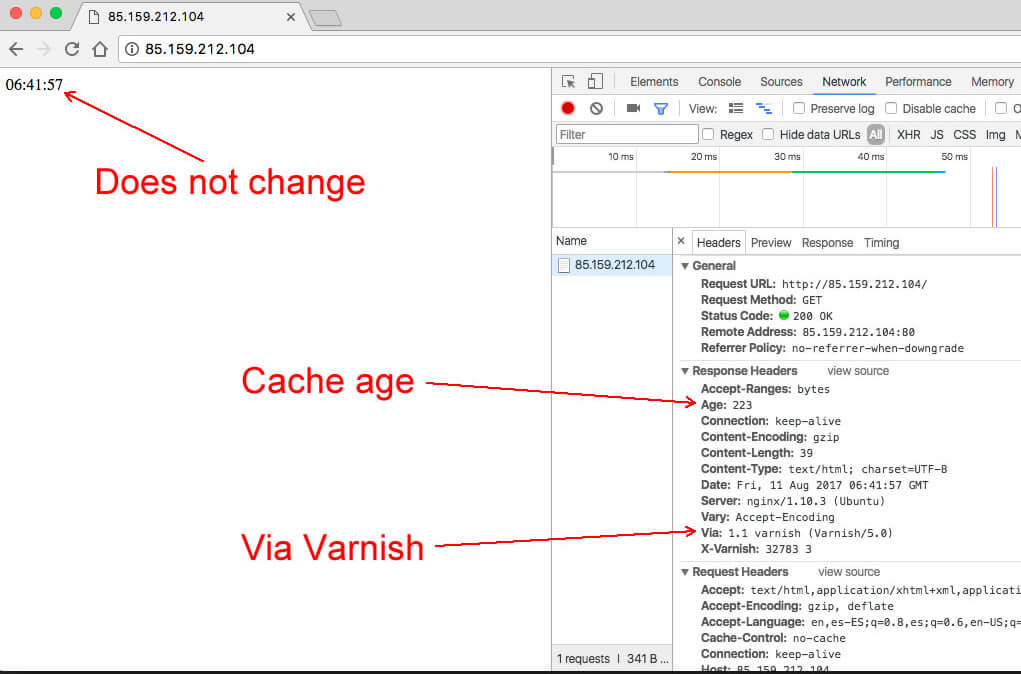Select the Network tab

844,81
